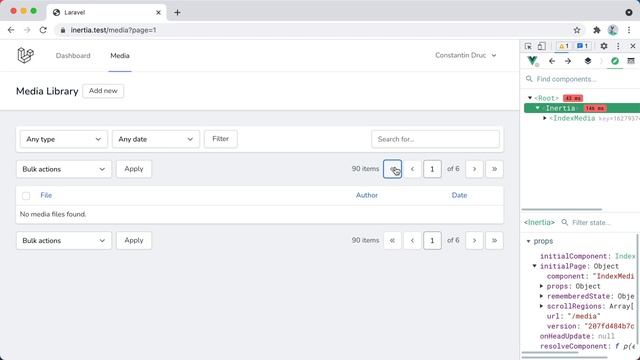Collapse the Root component tree node

point(530,98)
